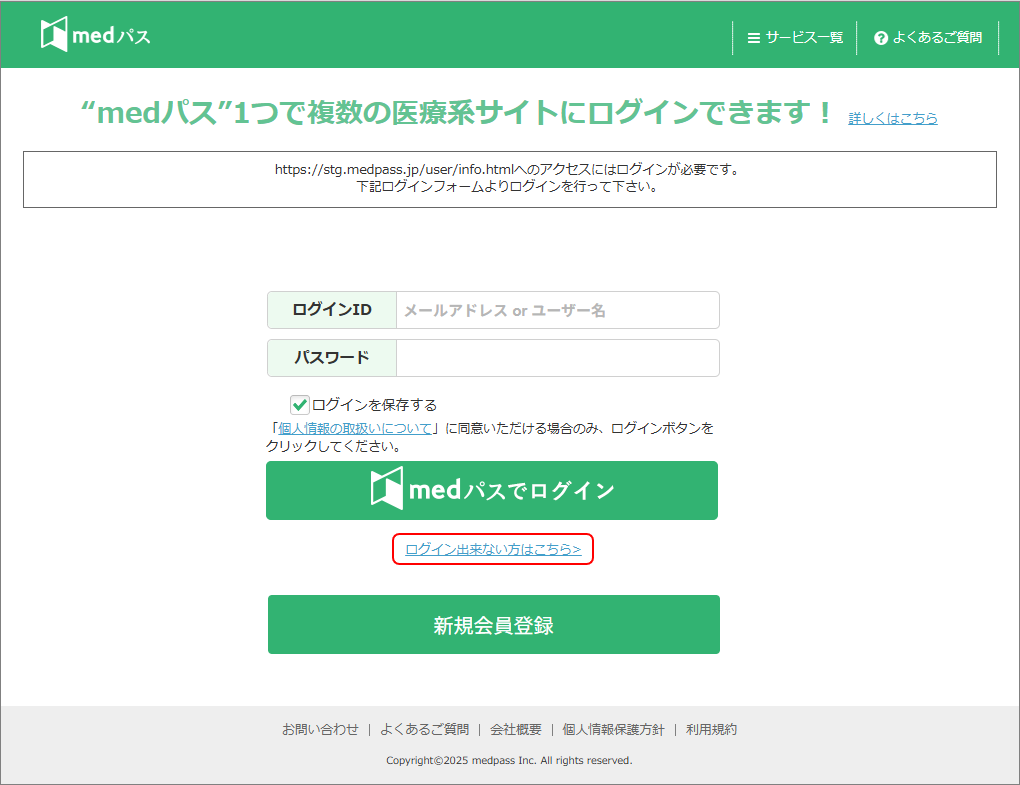Open 会社概要 footer link

click(516, 730)
